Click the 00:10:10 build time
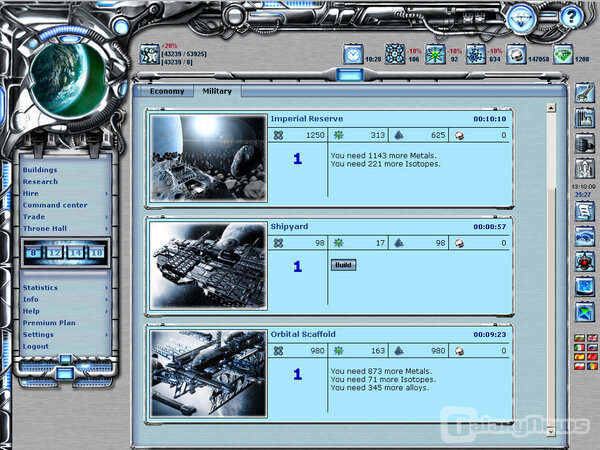Image resolution: width=600 pixels, height=450 pixels. click(x=489, y=119)
